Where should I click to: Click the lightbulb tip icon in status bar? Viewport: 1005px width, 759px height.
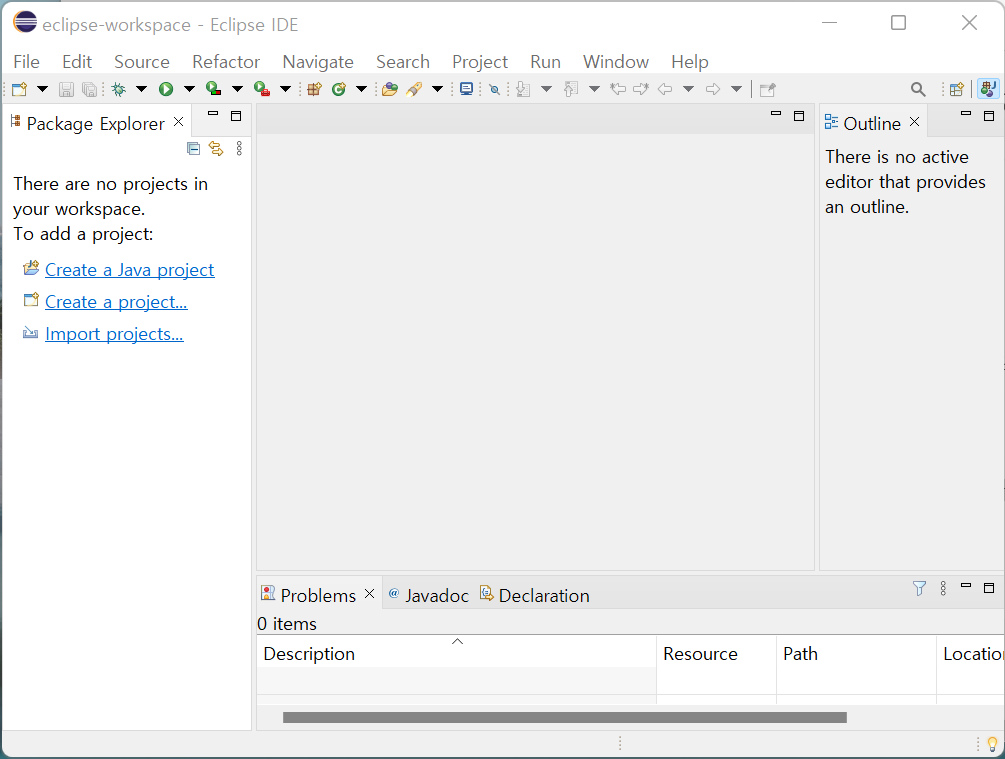(x=992, y=744)
